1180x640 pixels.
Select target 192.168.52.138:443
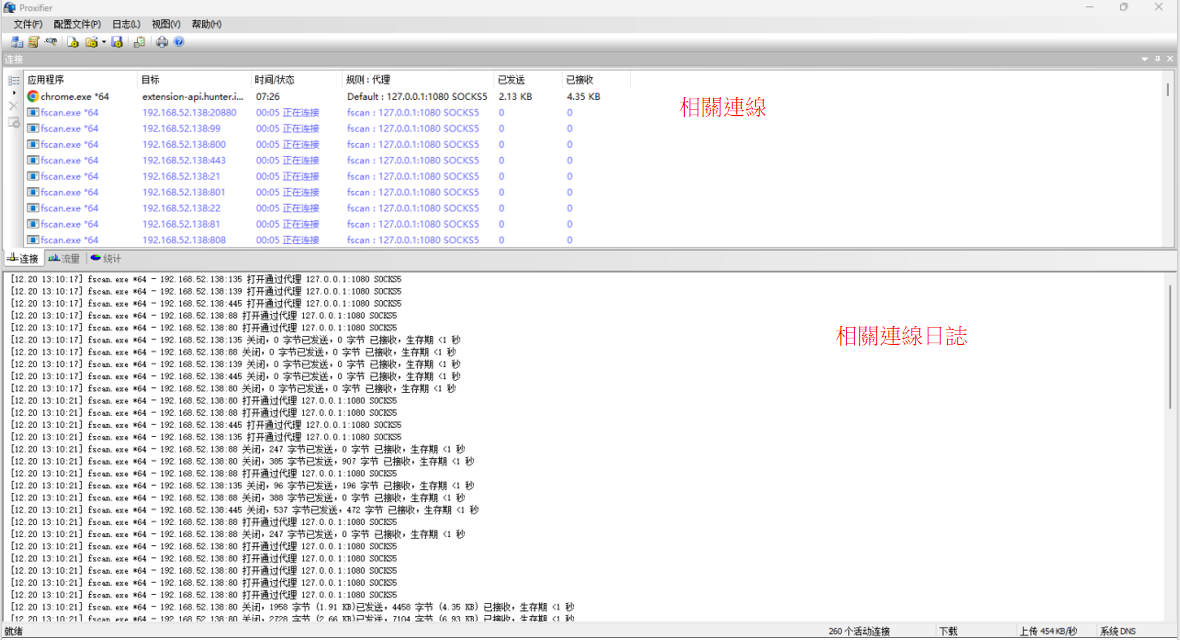click(x=184, y=160)
